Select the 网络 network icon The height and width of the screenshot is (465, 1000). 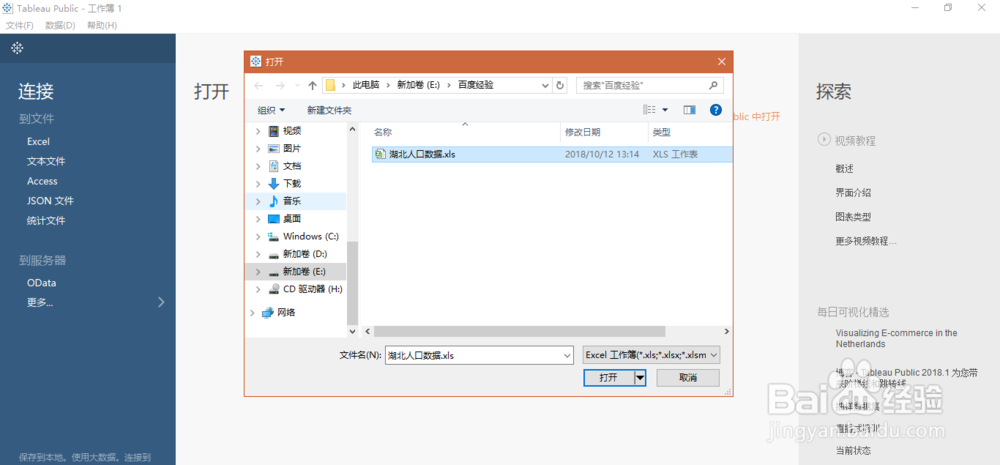pyautogui.click(x=268, y=313)
